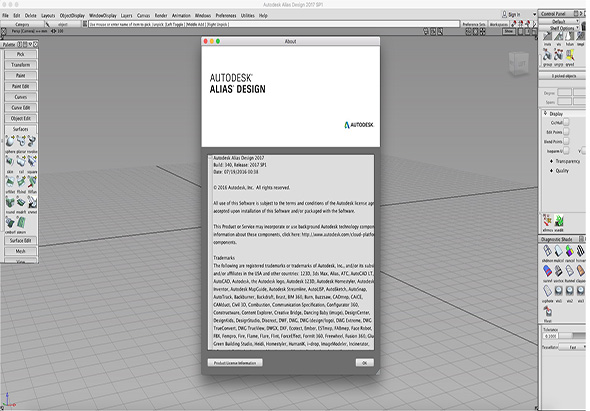Expand the Transparency section
Viewport: 590px width, 411px height.
(x=552, y=161)
